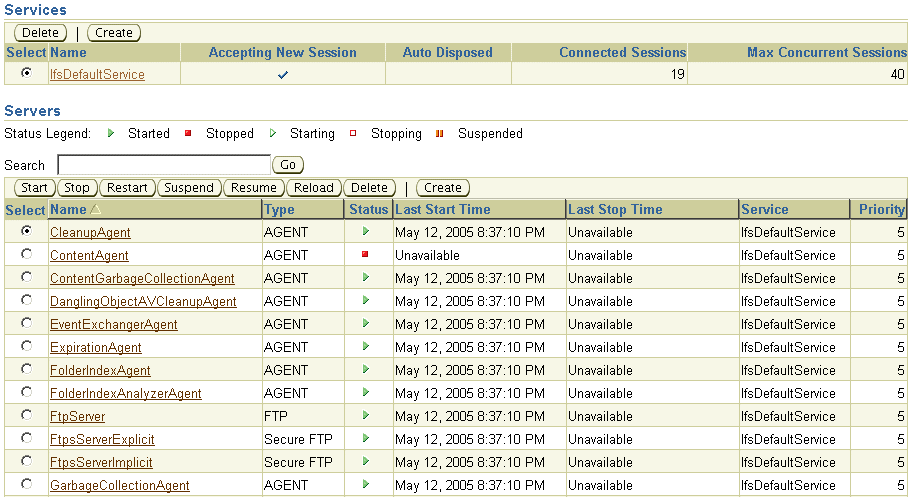This screenshot has width=911, height=497.
Task: Sort servers by Type column header
Action: [279, 210]
